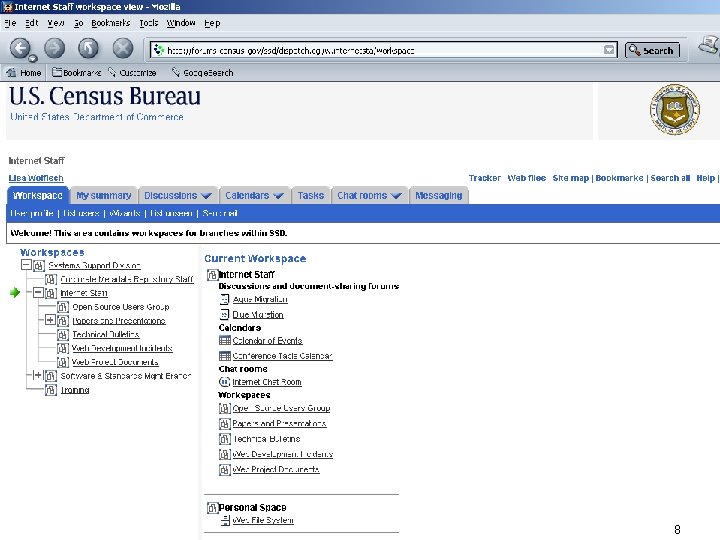The image size is (720, 540).
Task: Click the Print icon in the toolbar
Action: click(x=709, y=46)
